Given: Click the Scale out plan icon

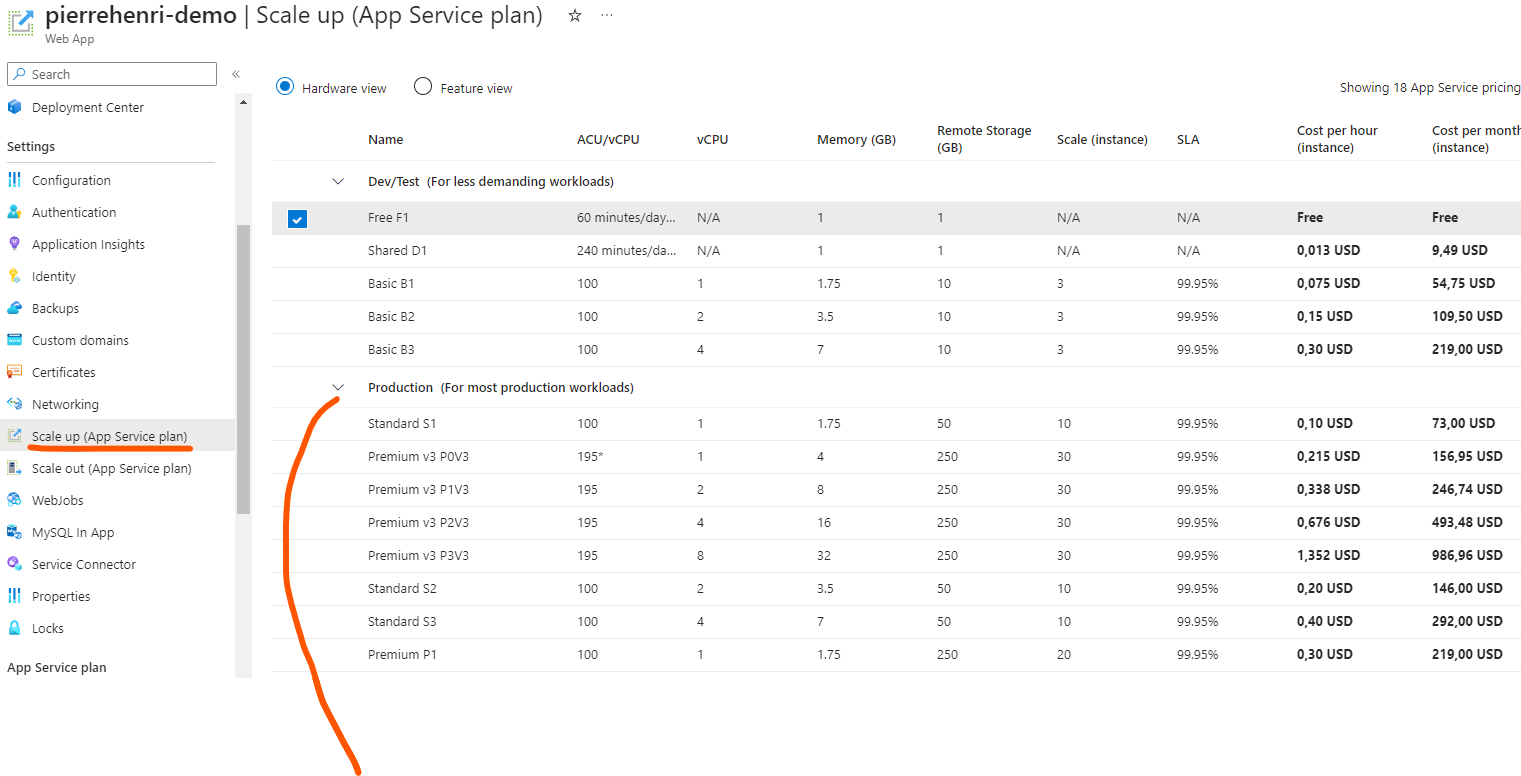Looking at the screenshot, I should (x=14, y=468).
